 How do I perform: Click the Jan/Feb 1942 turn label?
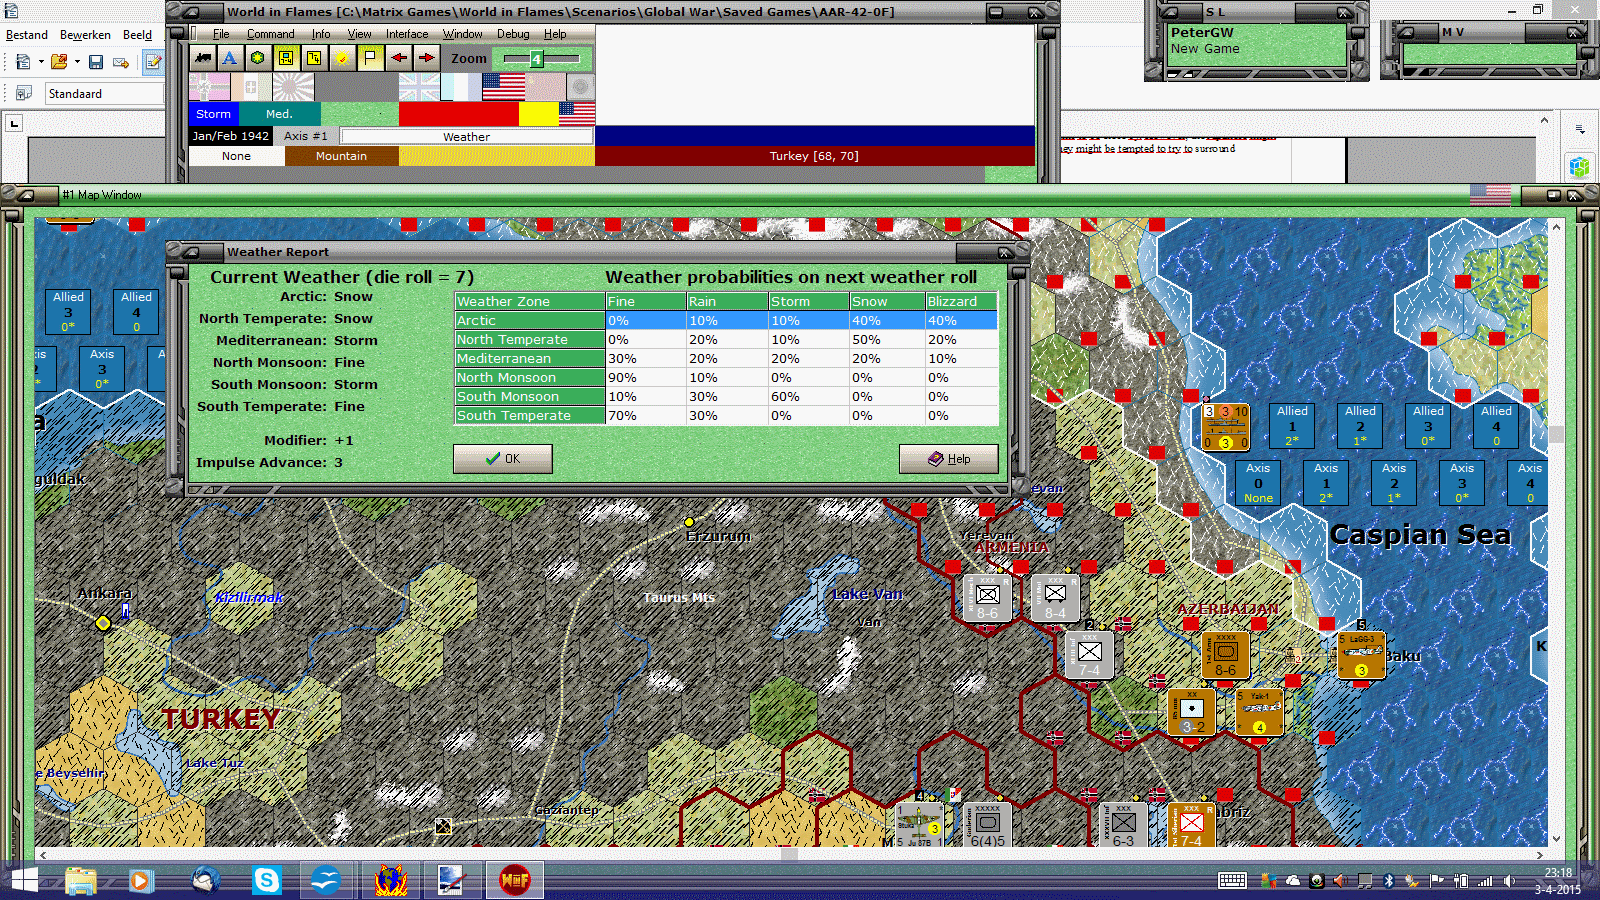coord(231,136)
